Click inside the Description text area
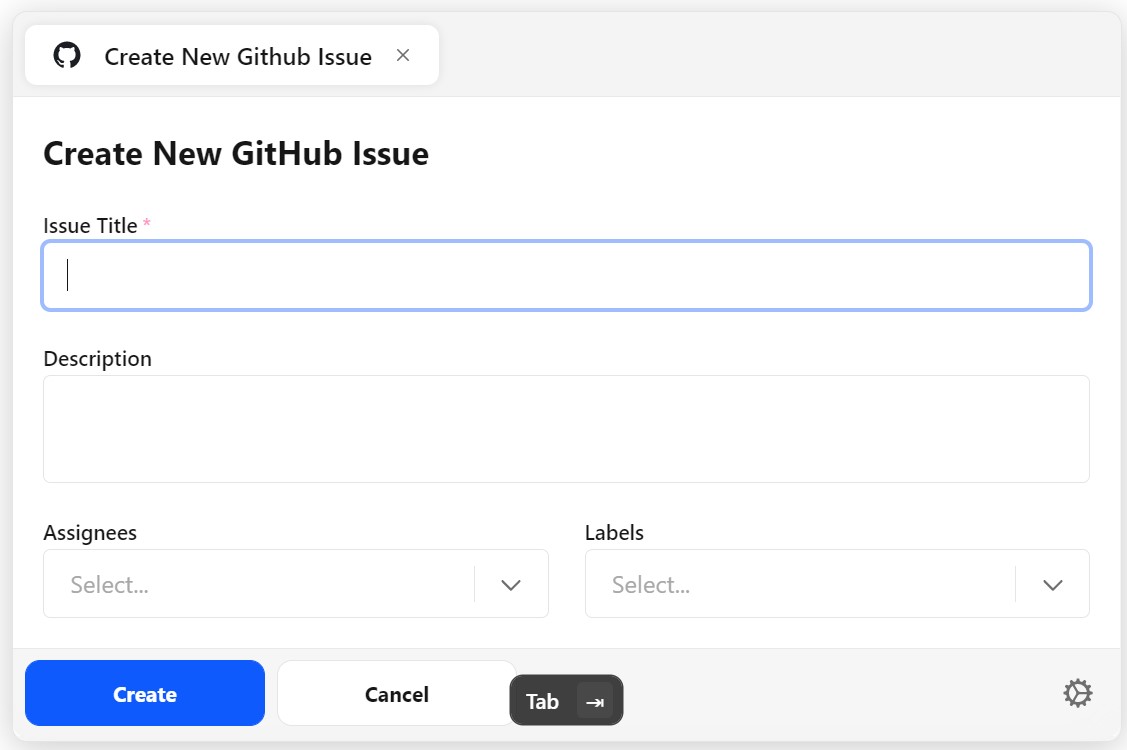The height and width of the screenshot is (750, 1127). (x=566, y=429)
